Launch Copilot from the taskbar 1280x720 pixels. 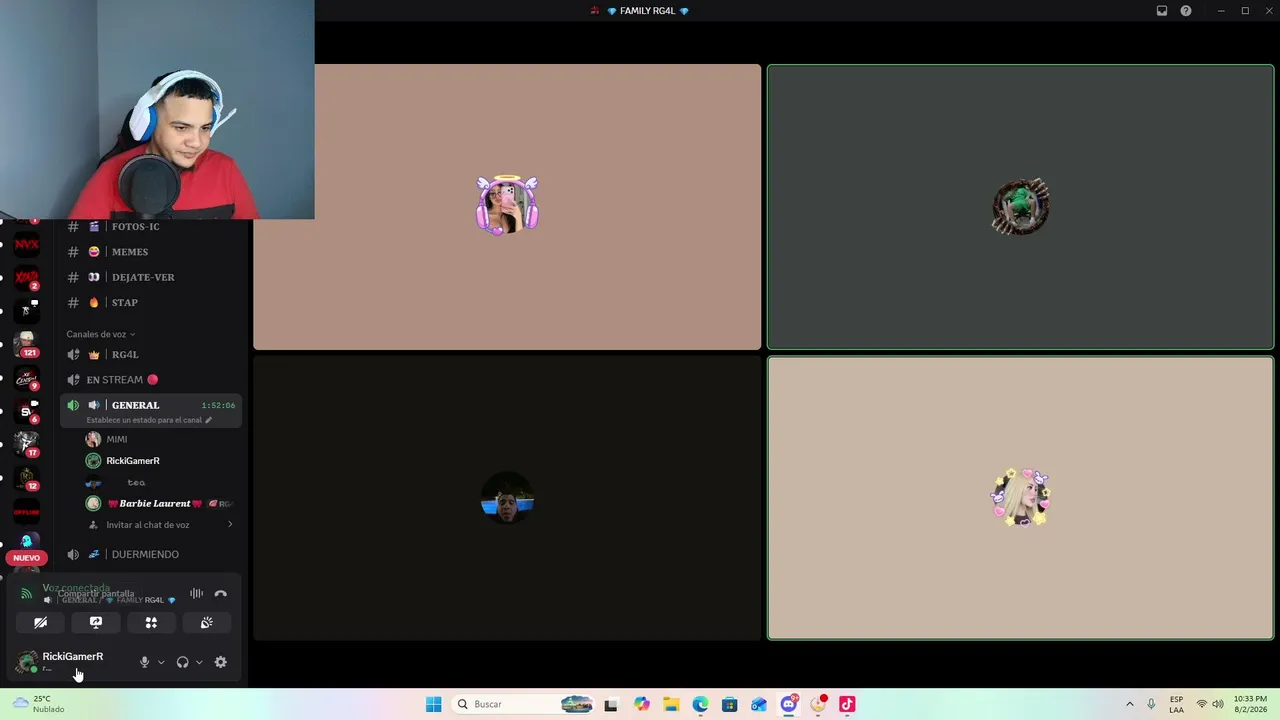point(641,704)
